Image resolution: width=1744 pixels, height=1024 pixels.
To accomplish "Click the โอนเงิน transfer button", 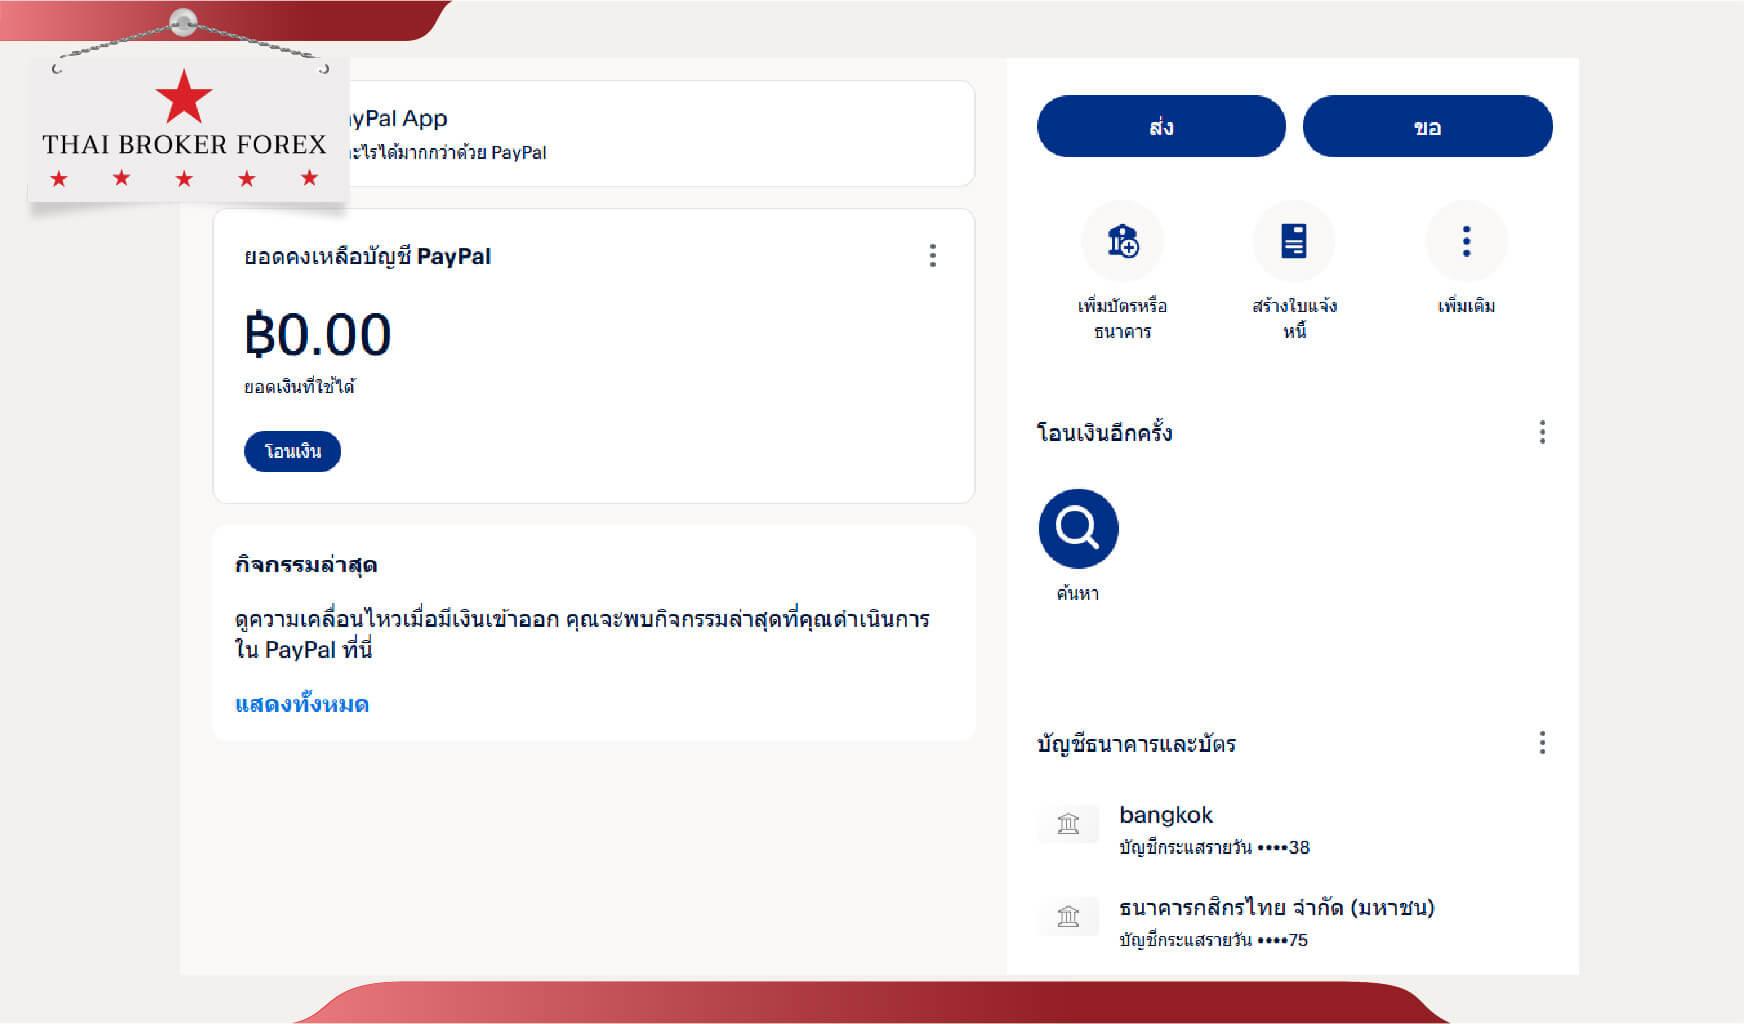I will click(x=292, y=451).
